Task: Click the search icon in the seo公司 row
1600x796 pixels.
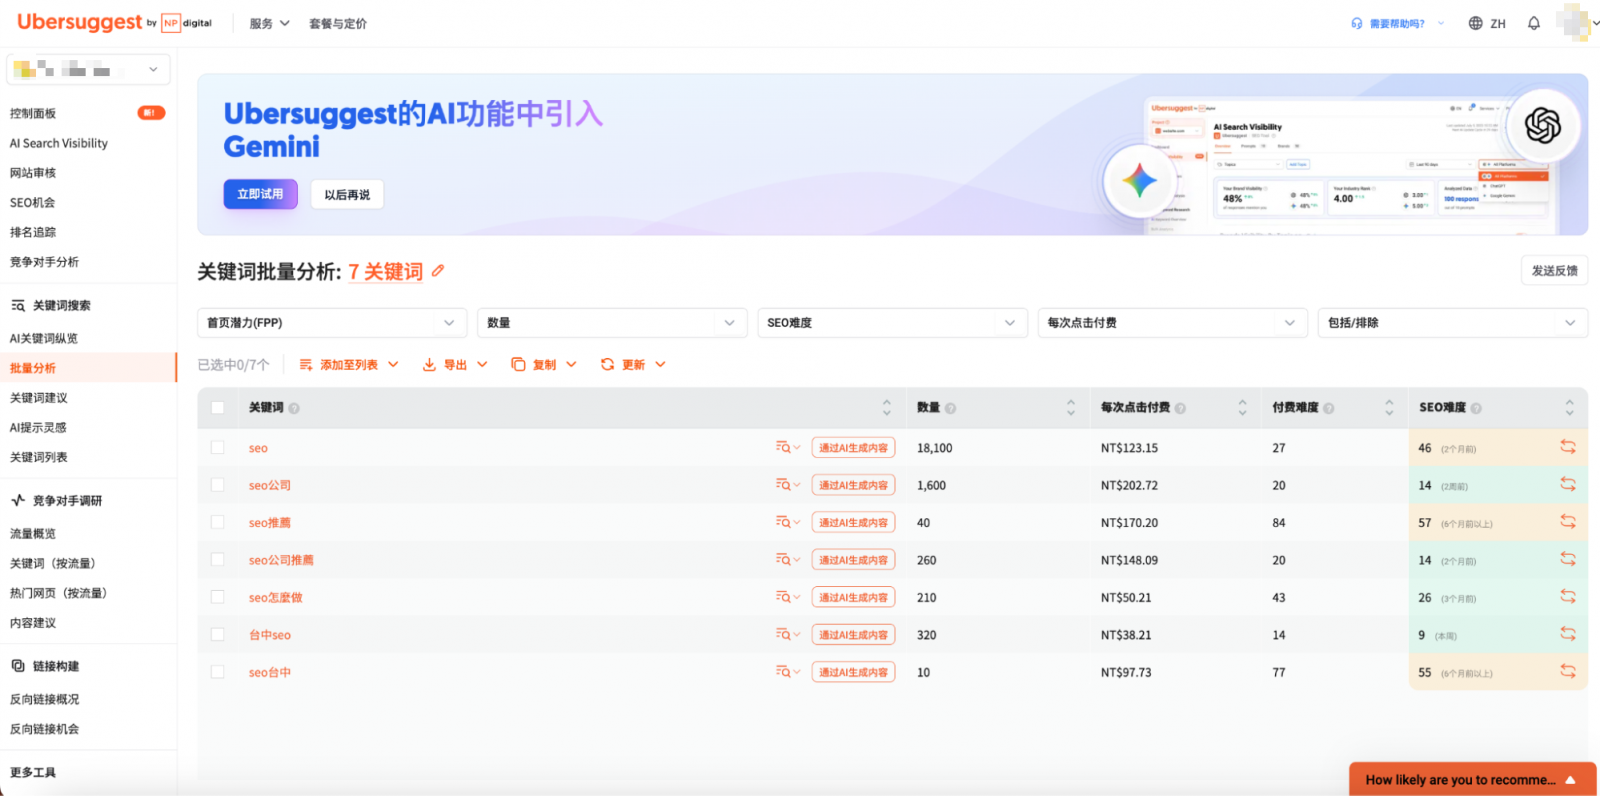Action: point(783,485)
